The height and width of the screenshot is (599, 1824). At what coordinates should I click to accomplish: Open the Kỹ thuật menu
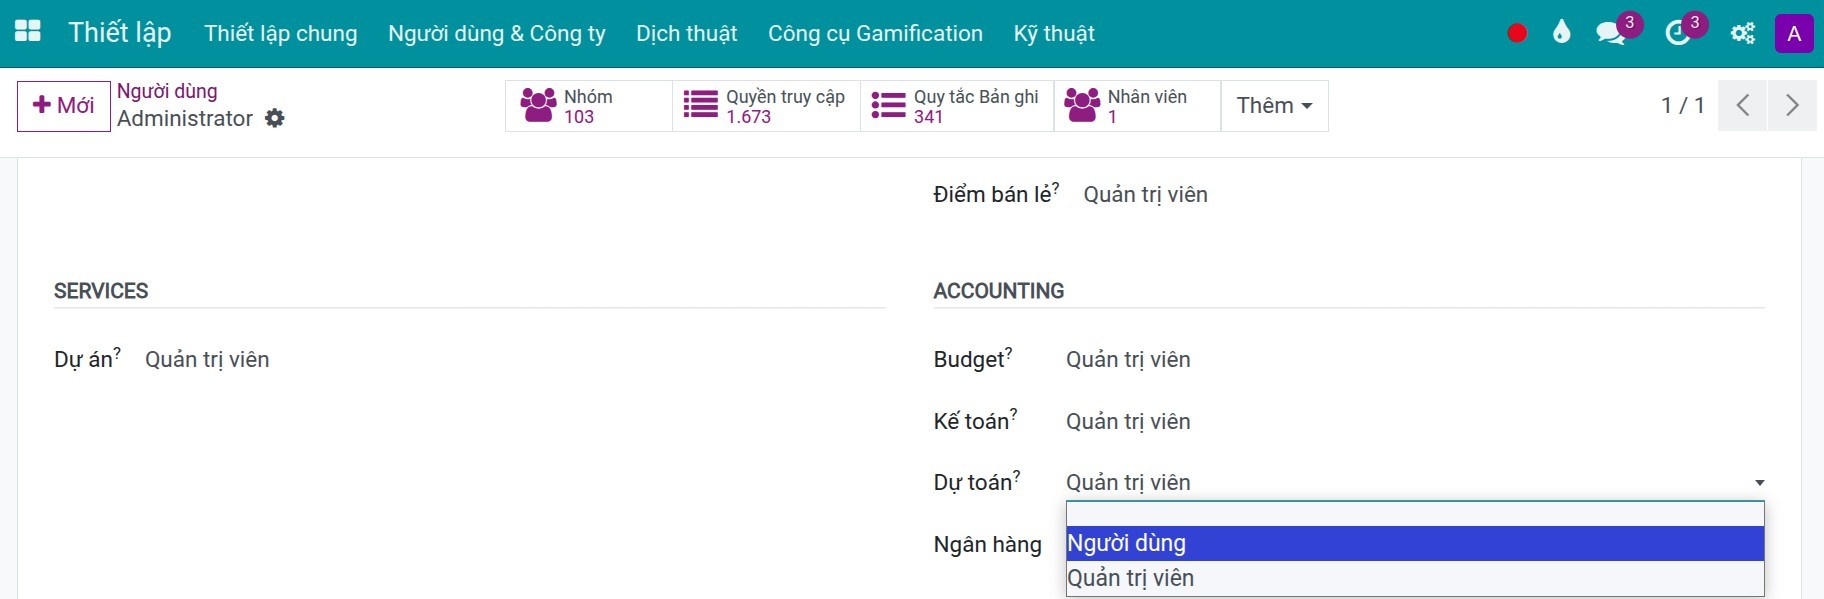click(x=1054, y=33)
